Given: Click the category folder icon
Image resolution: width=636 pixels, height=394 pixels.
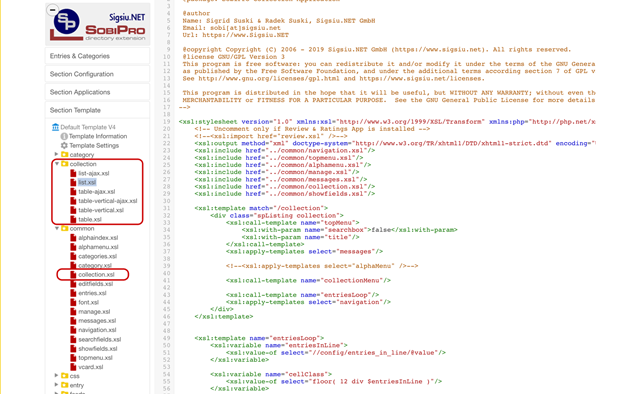Looking at the screenshot, I should (x=64, y=155).
